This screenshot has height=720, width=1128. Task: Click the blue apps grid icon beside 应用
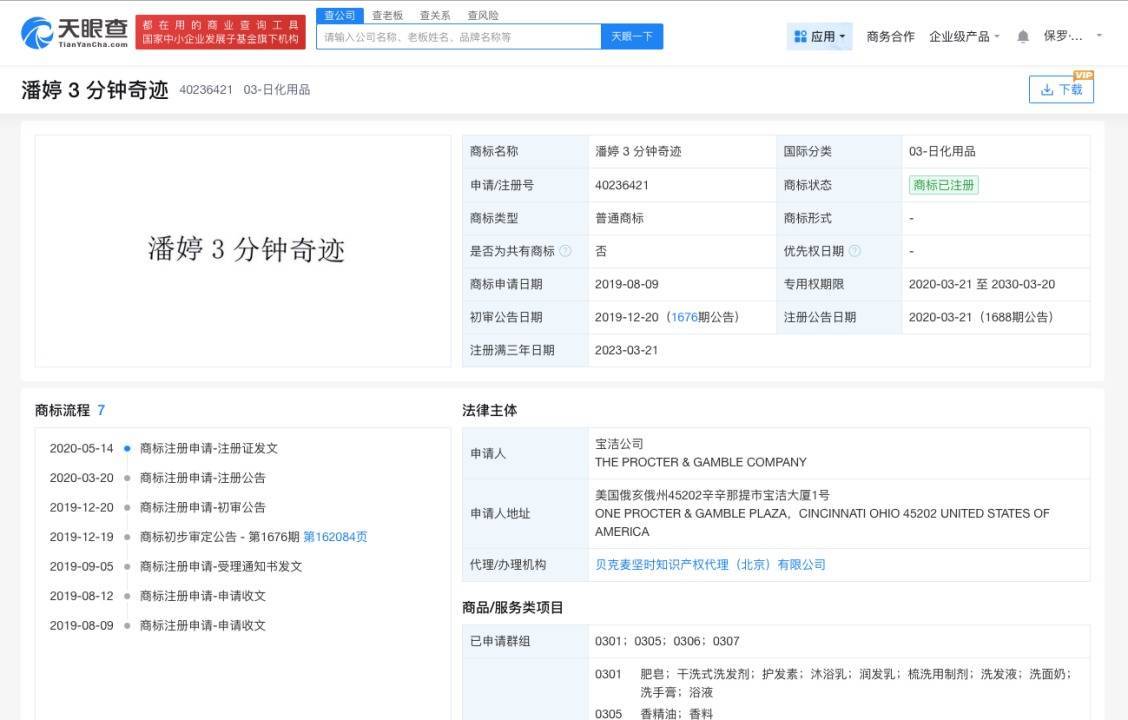[x=798, y=36]
